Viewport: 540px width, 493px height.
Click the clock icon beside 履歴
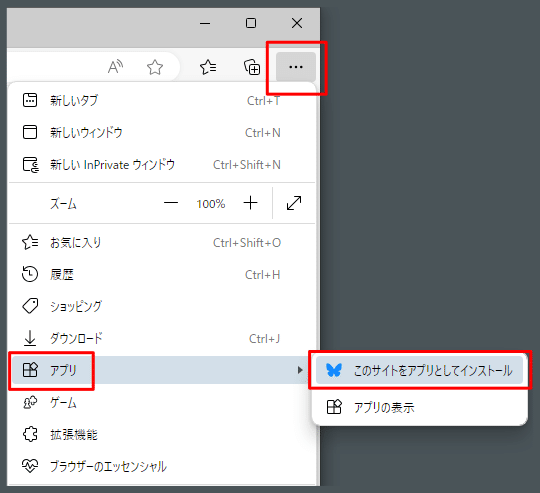pos(30,274)
